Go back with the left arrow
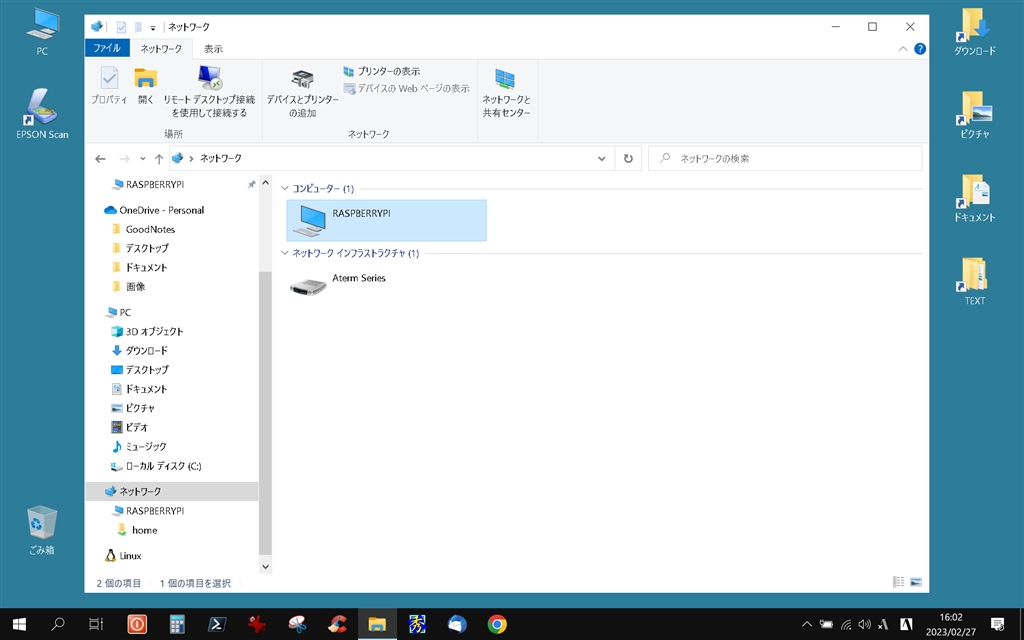This screenshot has width=1024, height=640. [100, 159]
